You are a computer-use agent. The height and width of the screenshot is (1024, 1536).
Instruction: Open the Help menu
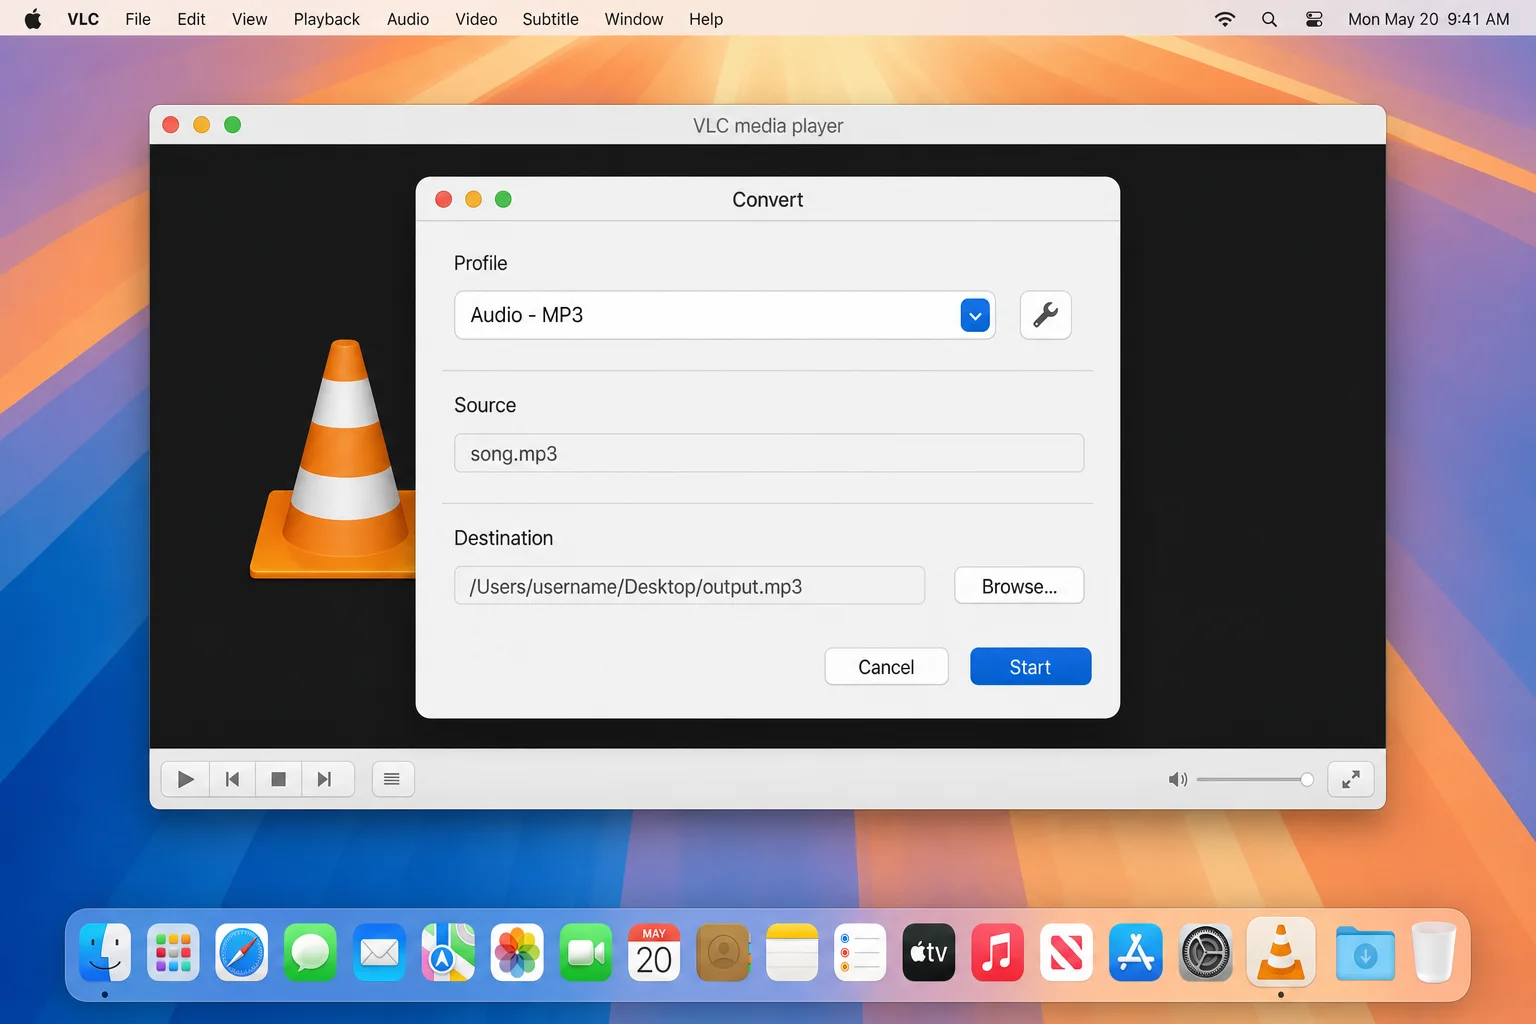pyautogui.click(x=706, y=19)
